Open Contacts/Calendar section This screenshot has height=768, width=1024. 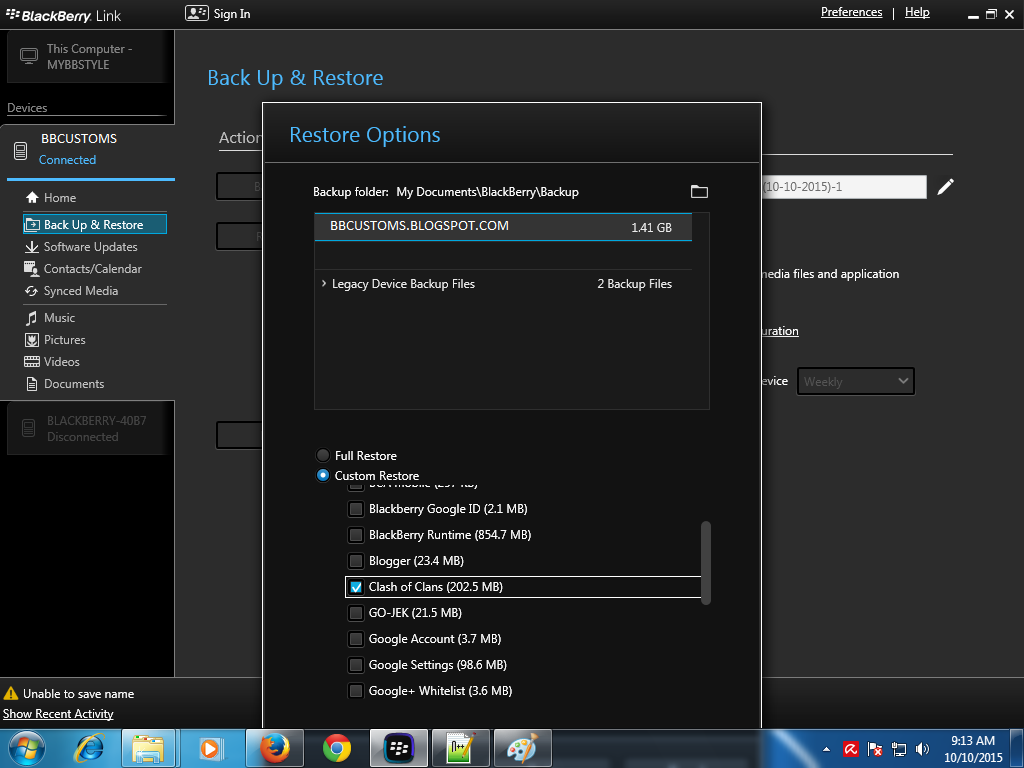(x=93, y=268)
